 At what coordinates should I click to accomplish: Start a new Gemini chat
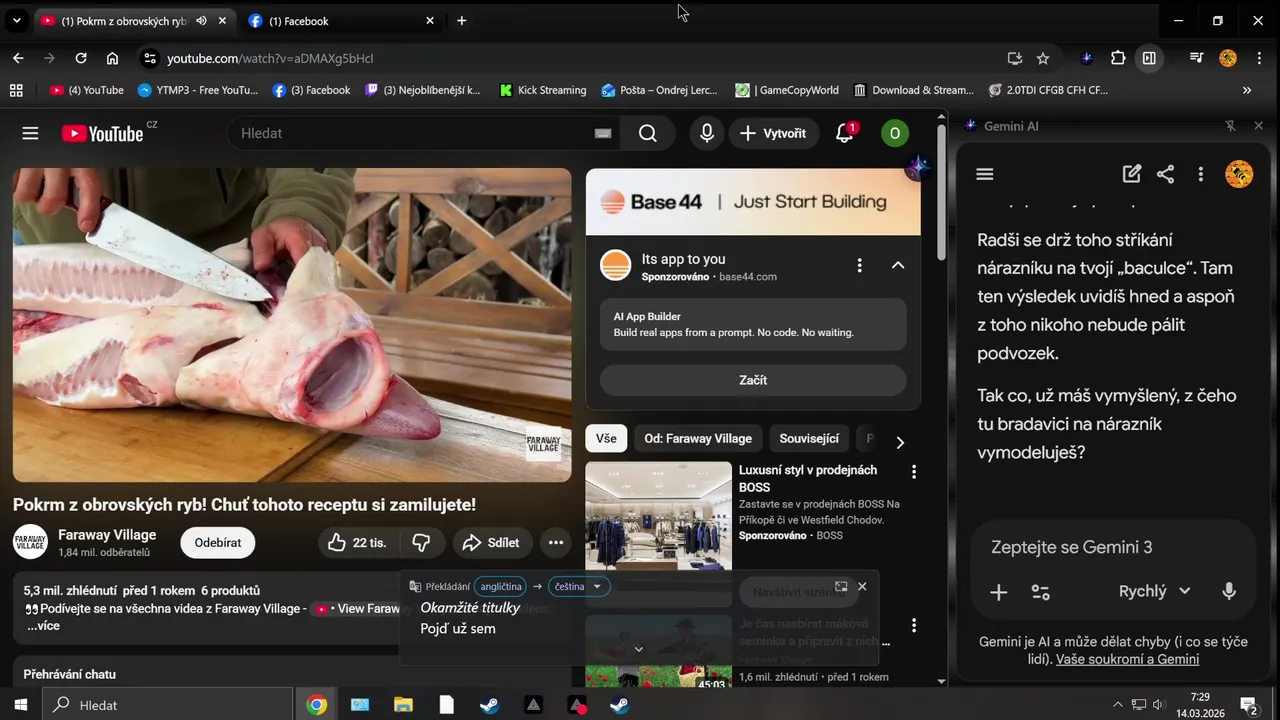coord(1132,174)
